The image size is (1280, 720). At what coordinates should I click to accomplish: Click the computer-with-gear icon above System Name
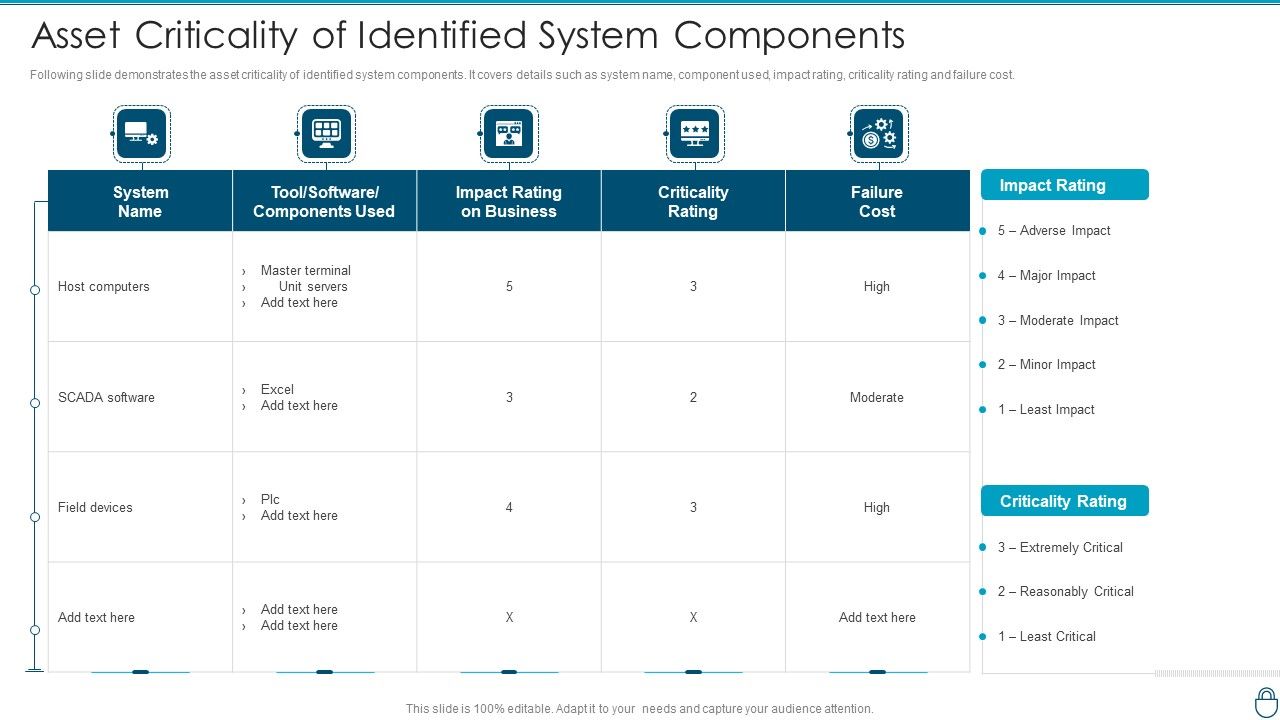[141, 134]
